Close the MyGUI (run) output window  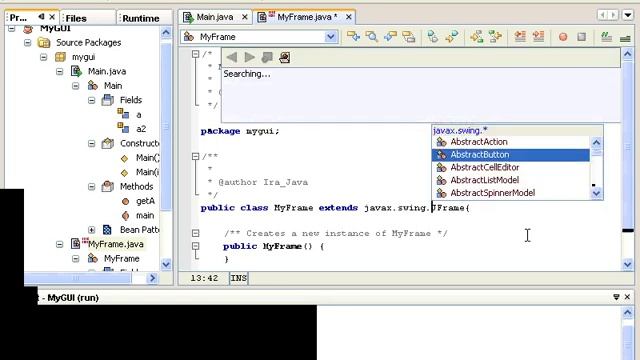coord(628,297)
